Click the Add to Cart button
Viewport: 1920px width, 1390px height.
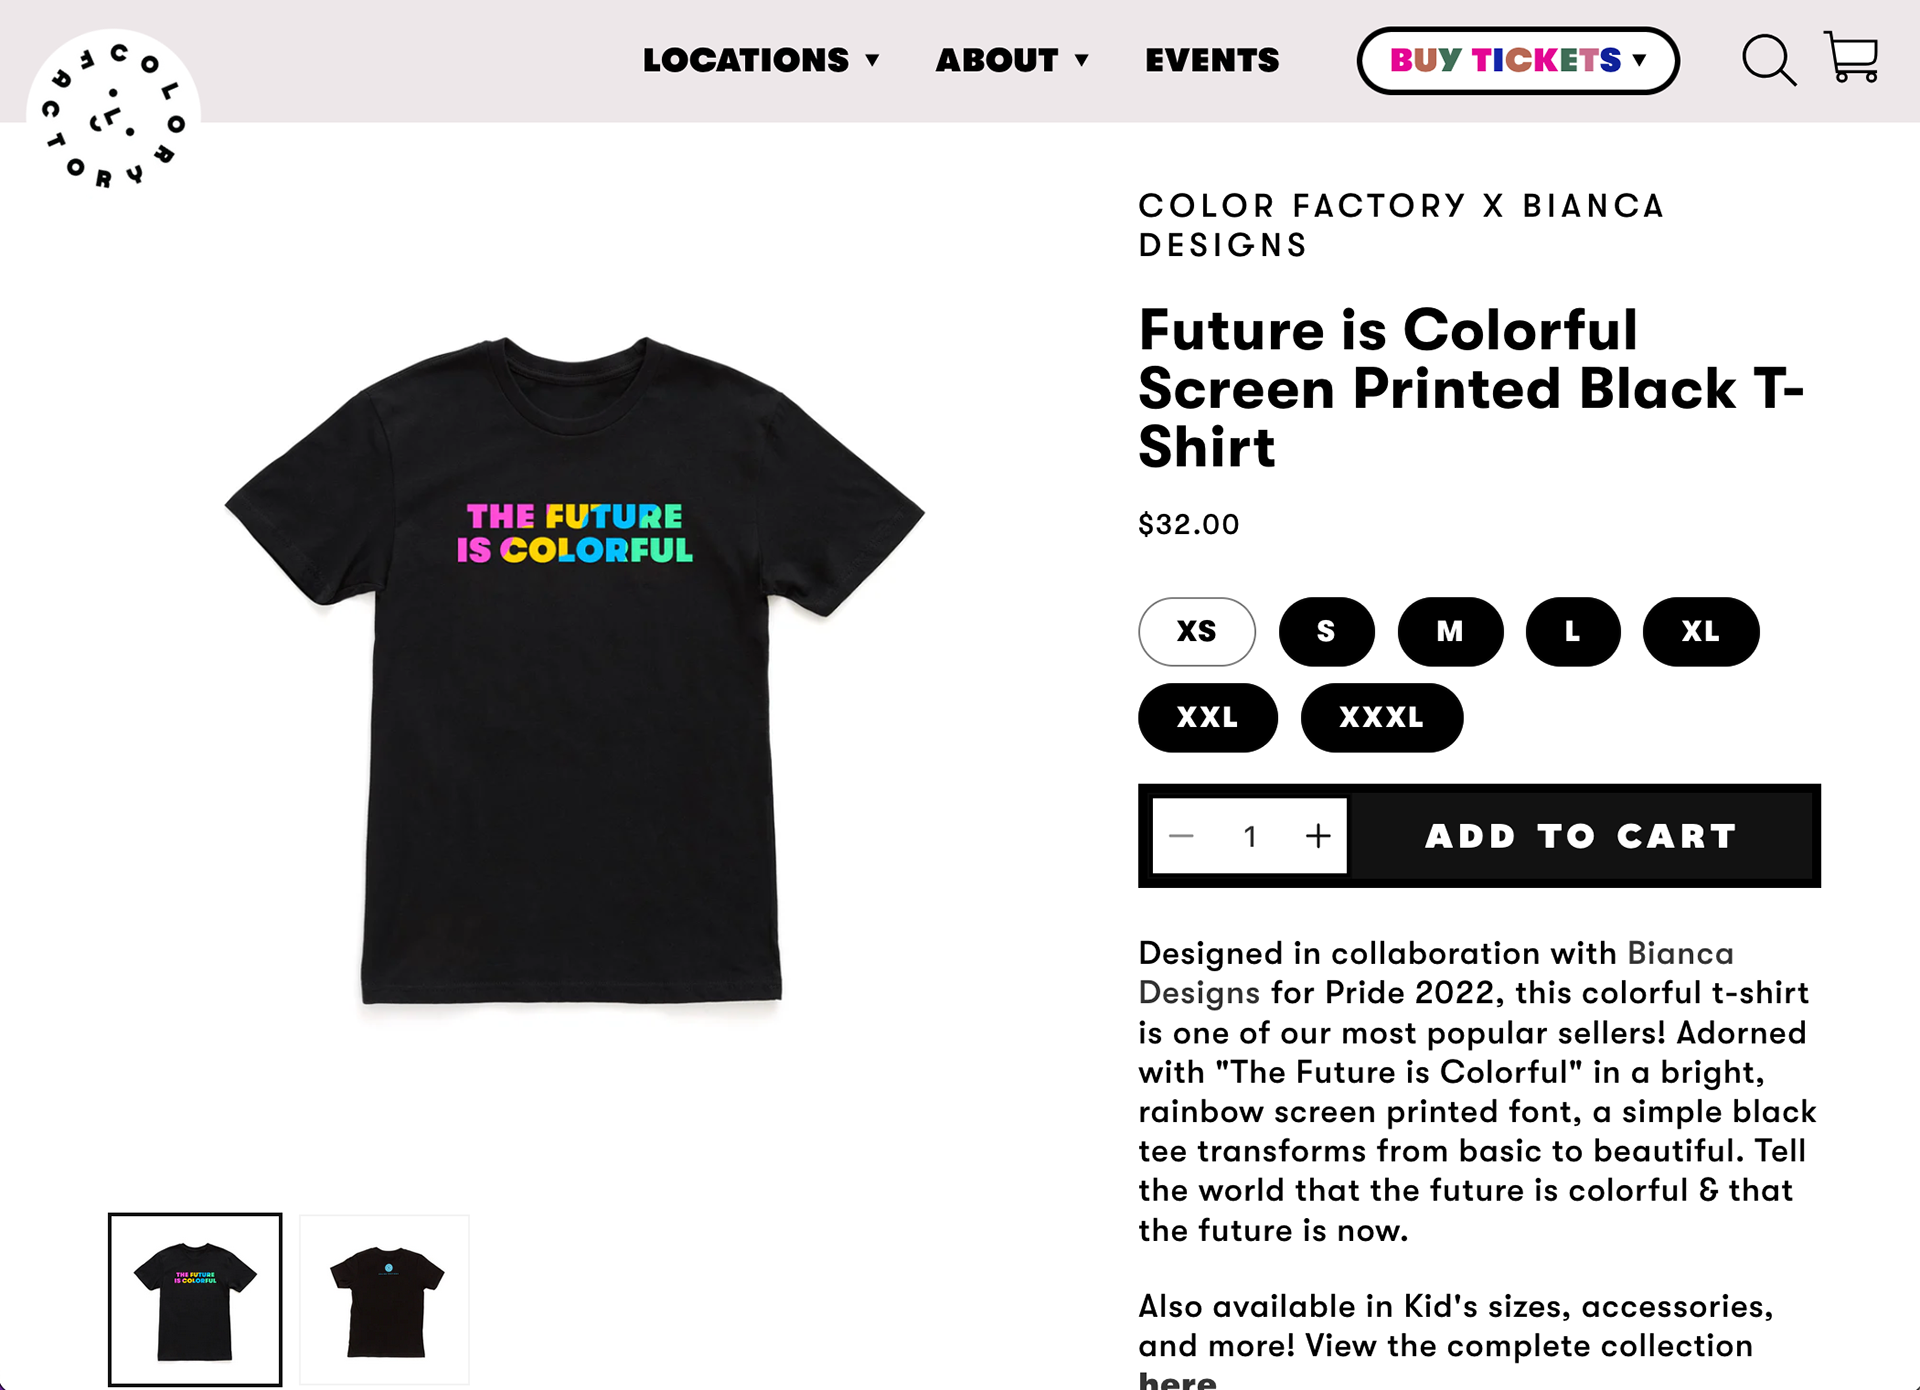(1581, 836)
